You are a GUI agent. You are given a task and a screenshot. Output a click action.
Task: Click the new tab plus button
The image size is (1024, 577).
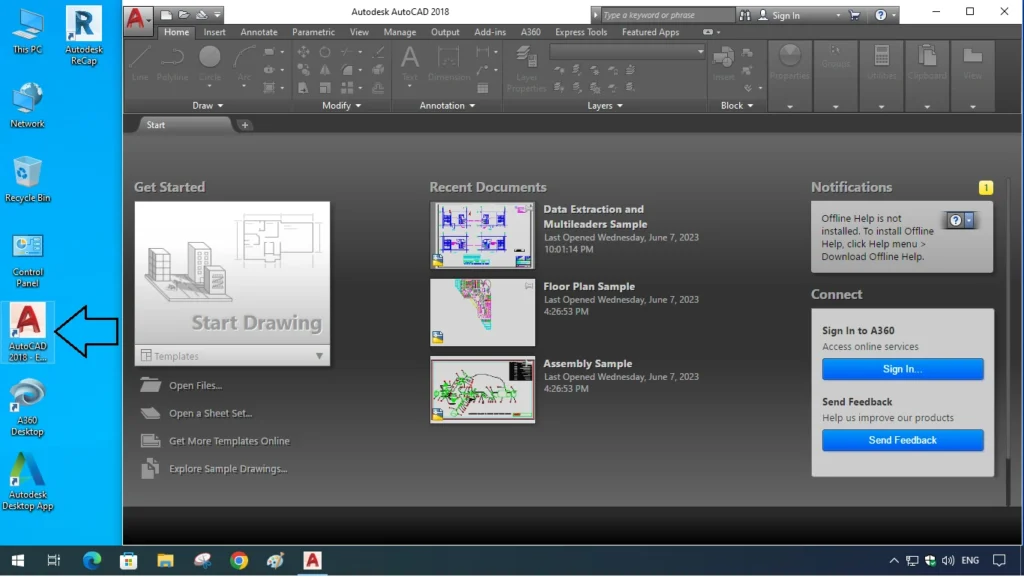(x=245, y=125)
